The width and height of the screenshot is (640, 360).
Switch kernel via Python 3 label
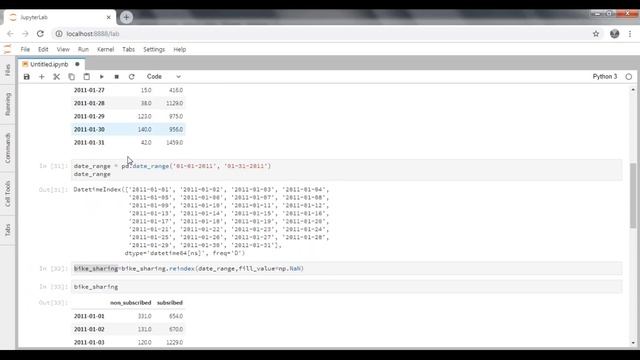tap(604, 77)
